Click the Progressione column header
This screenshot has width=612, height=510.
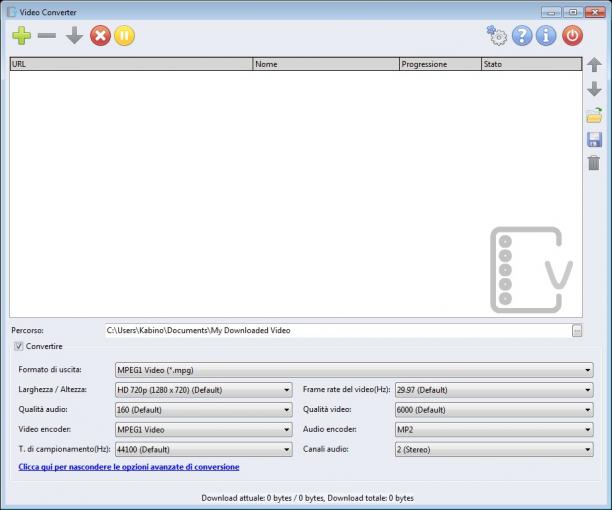[x=441, y=64]
